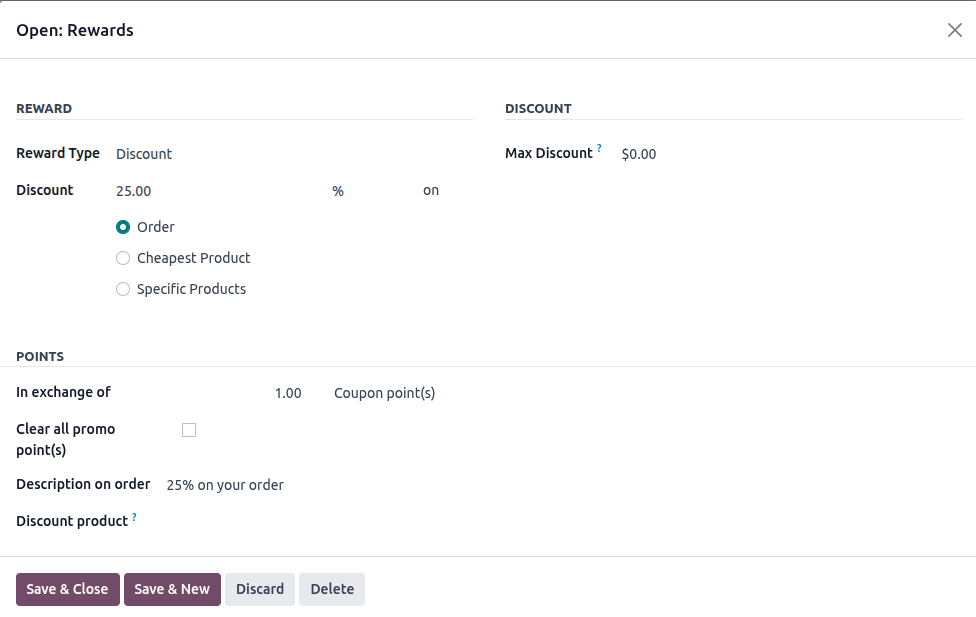Select the Cheapest Product radio option

pyautogui.click(x=123, y=258)
